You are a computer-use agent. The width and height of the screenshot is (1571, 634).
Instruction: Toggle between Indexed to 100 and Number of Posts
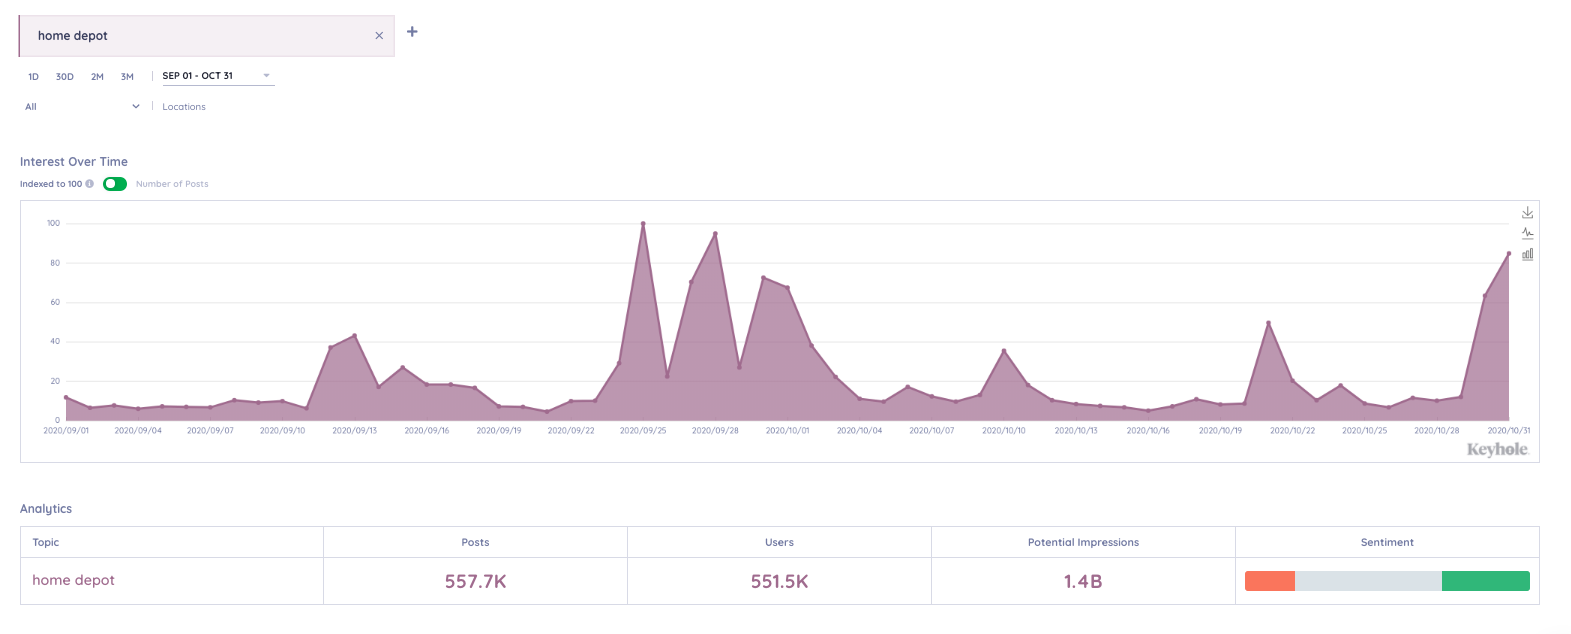pyautogui.click(x=115, y=184)
